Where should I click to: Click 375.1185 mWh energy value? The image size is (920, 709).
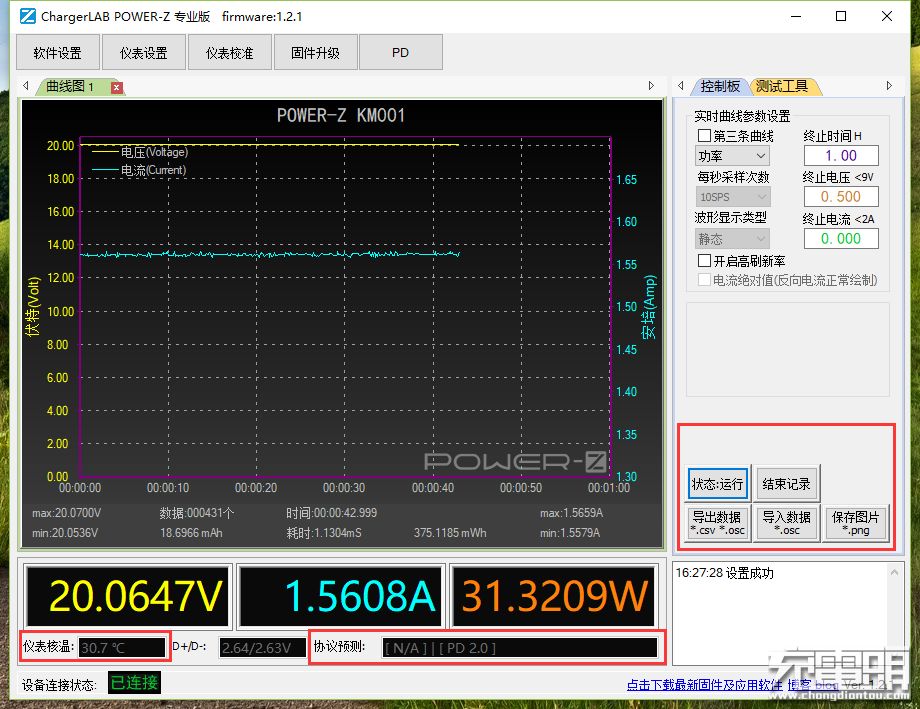pos(450,533)
